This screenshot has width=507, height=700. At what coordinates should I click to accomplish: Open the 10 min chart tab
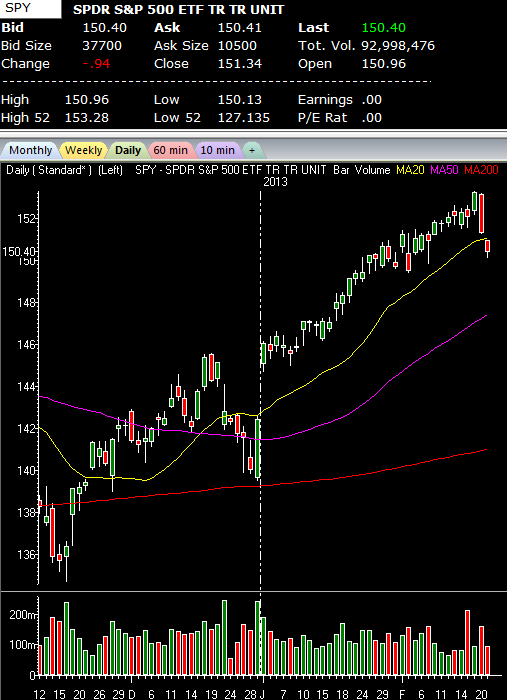[217, 150]
